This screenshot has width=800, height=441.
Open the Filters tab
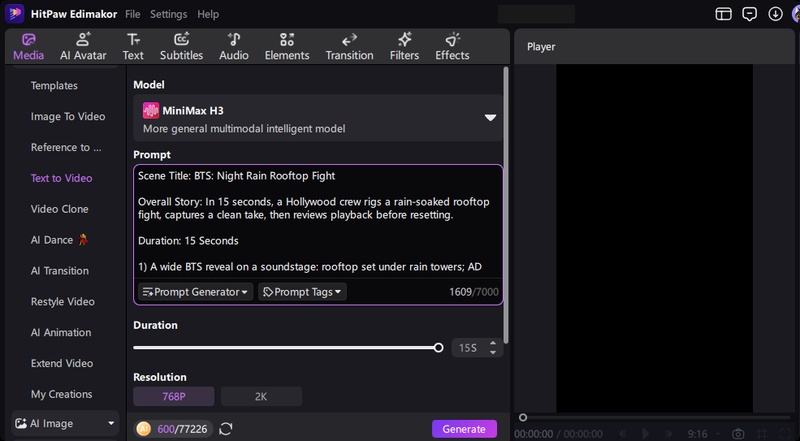click(404, 47)
